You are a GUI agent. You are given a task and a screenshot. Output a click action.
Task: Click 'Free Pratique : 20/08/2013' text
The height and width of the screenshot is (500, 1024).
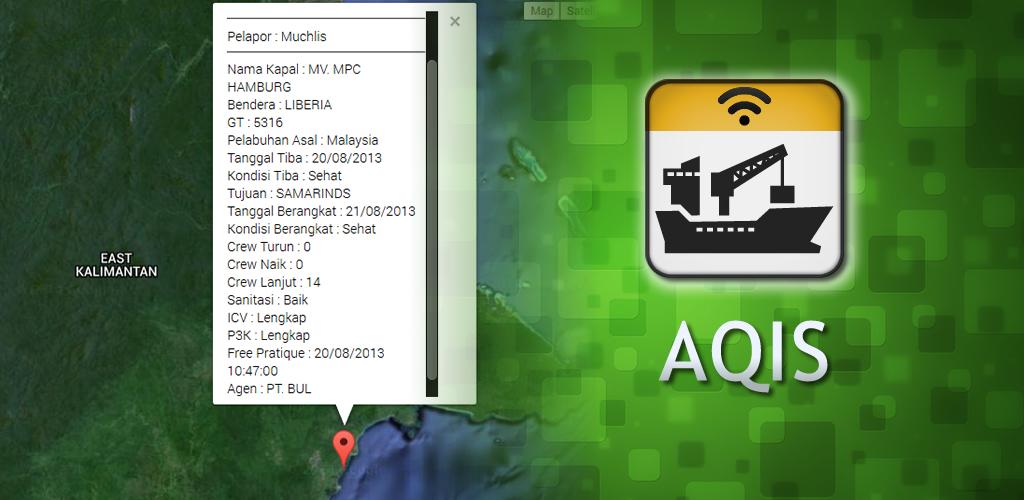(306, 353)
